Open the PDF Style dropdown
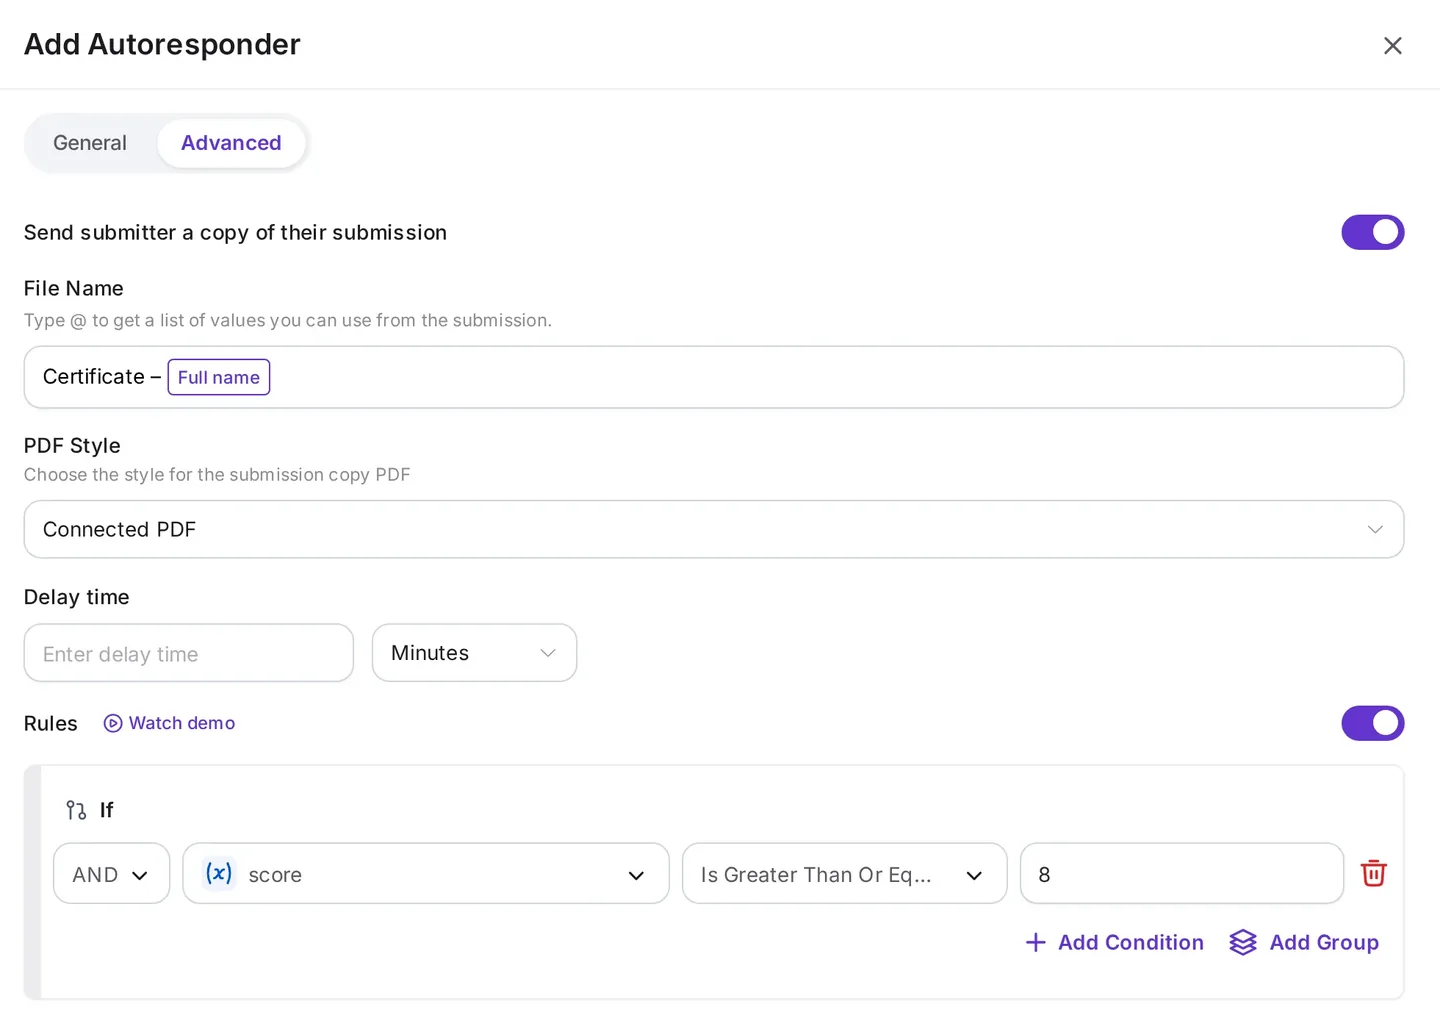The image size is (1440, 1029). pyautogui.click(x=714, y=529)
